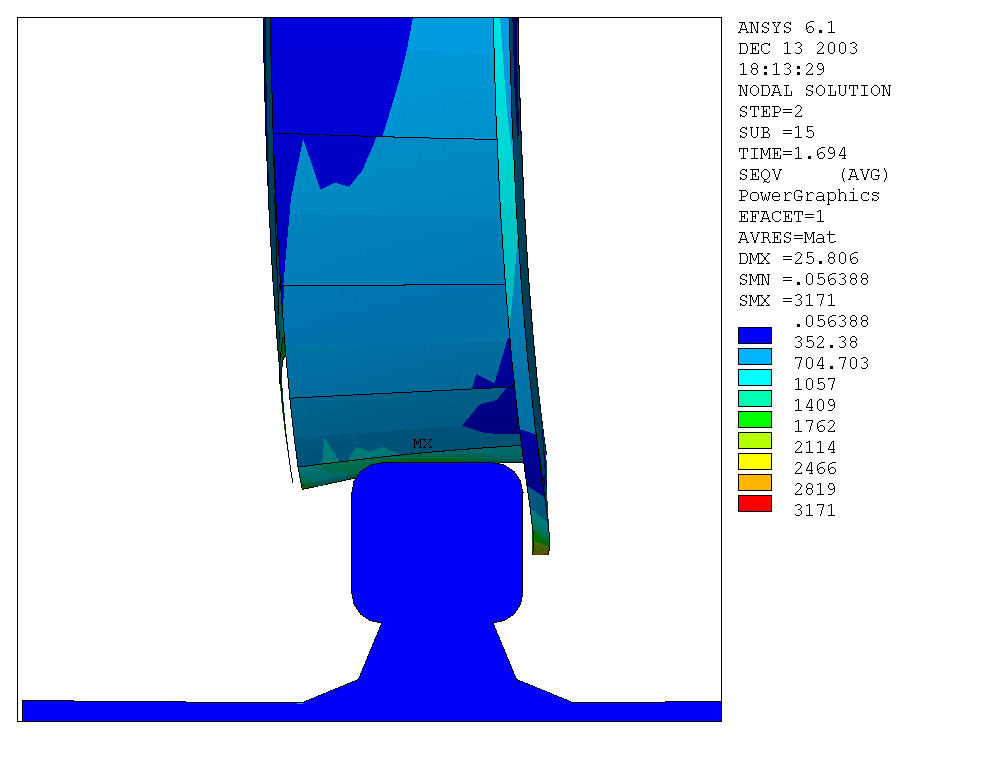
Task: Click the yellow legend swatch
Action: point(754,461)
